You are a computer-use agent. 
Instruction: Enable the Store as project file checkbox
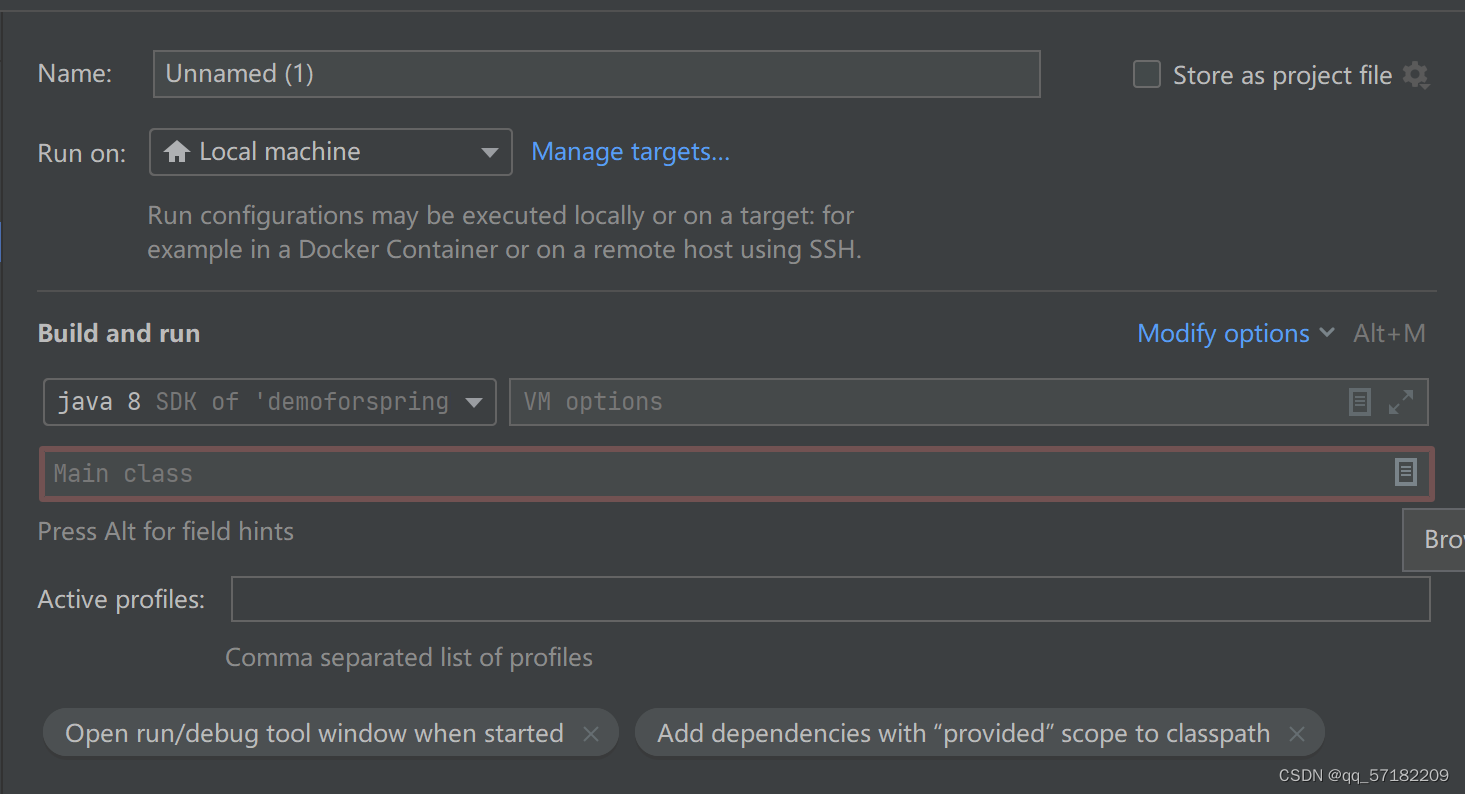tap(1146, 73)
